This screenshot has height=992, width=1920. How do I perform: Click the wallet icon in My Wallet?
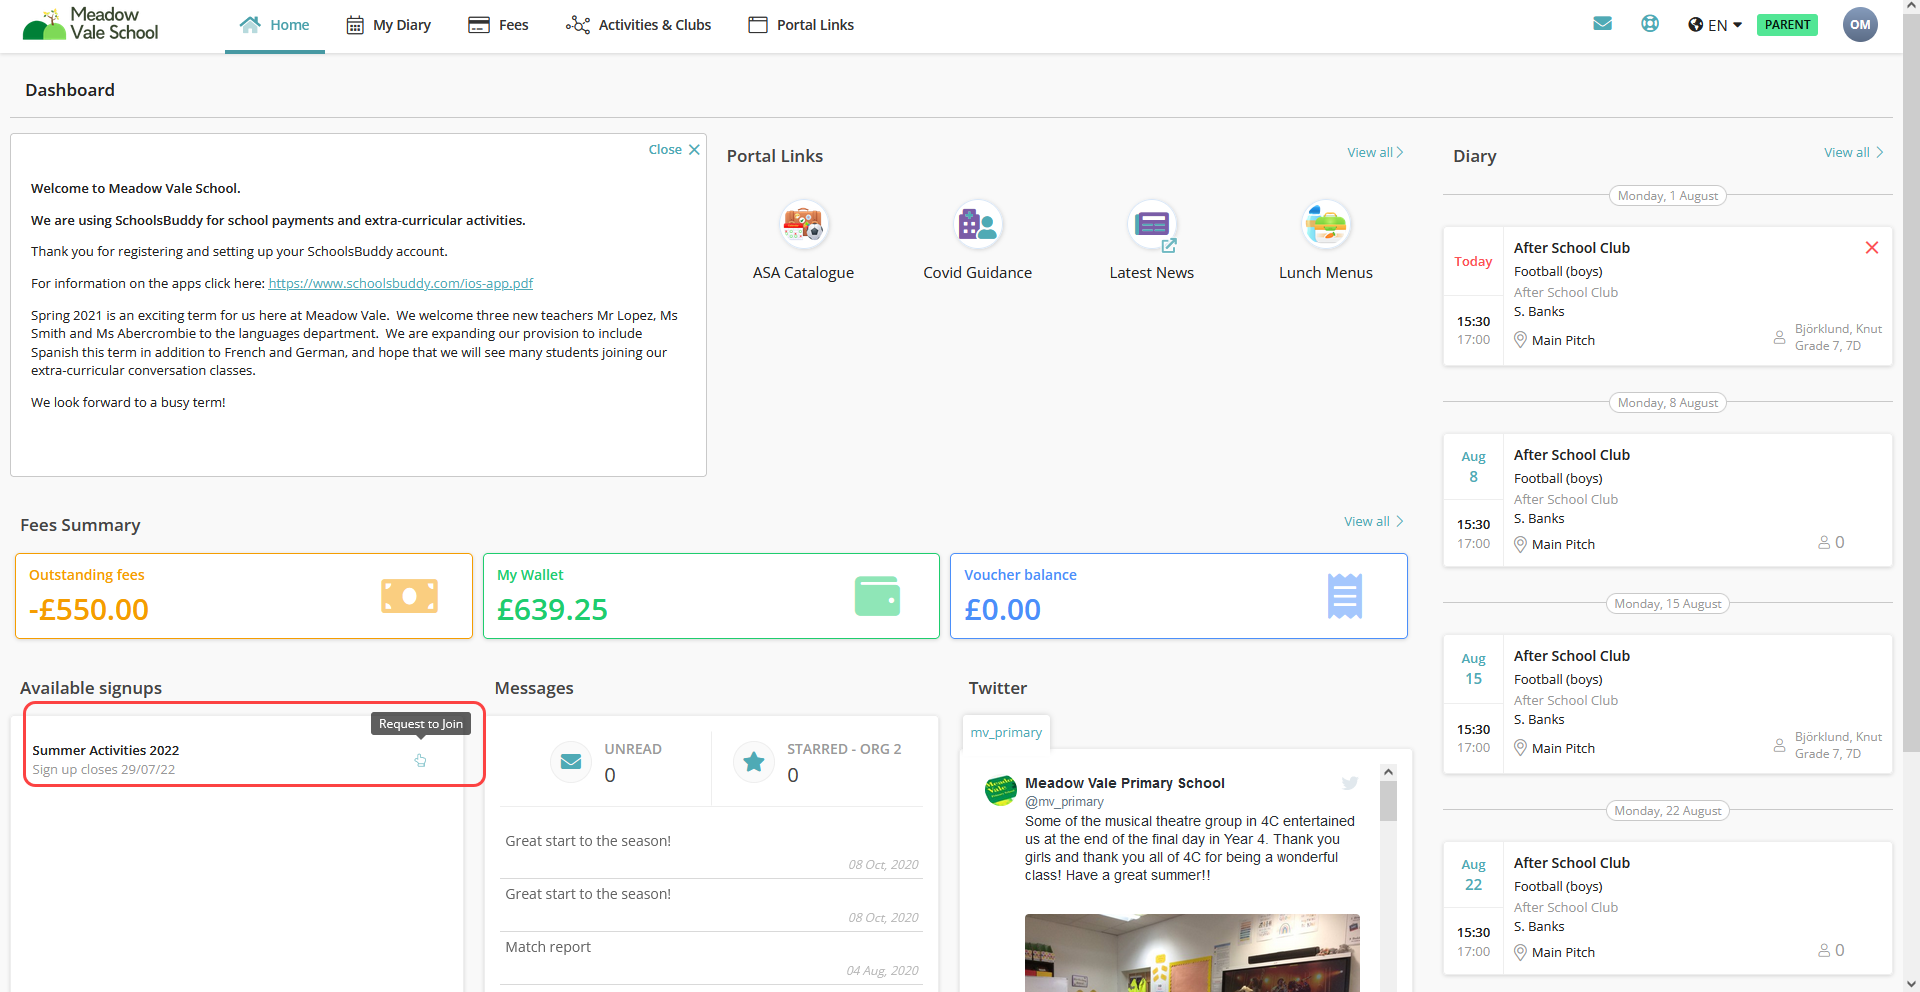pyautogui.click(x=877, y=596)
